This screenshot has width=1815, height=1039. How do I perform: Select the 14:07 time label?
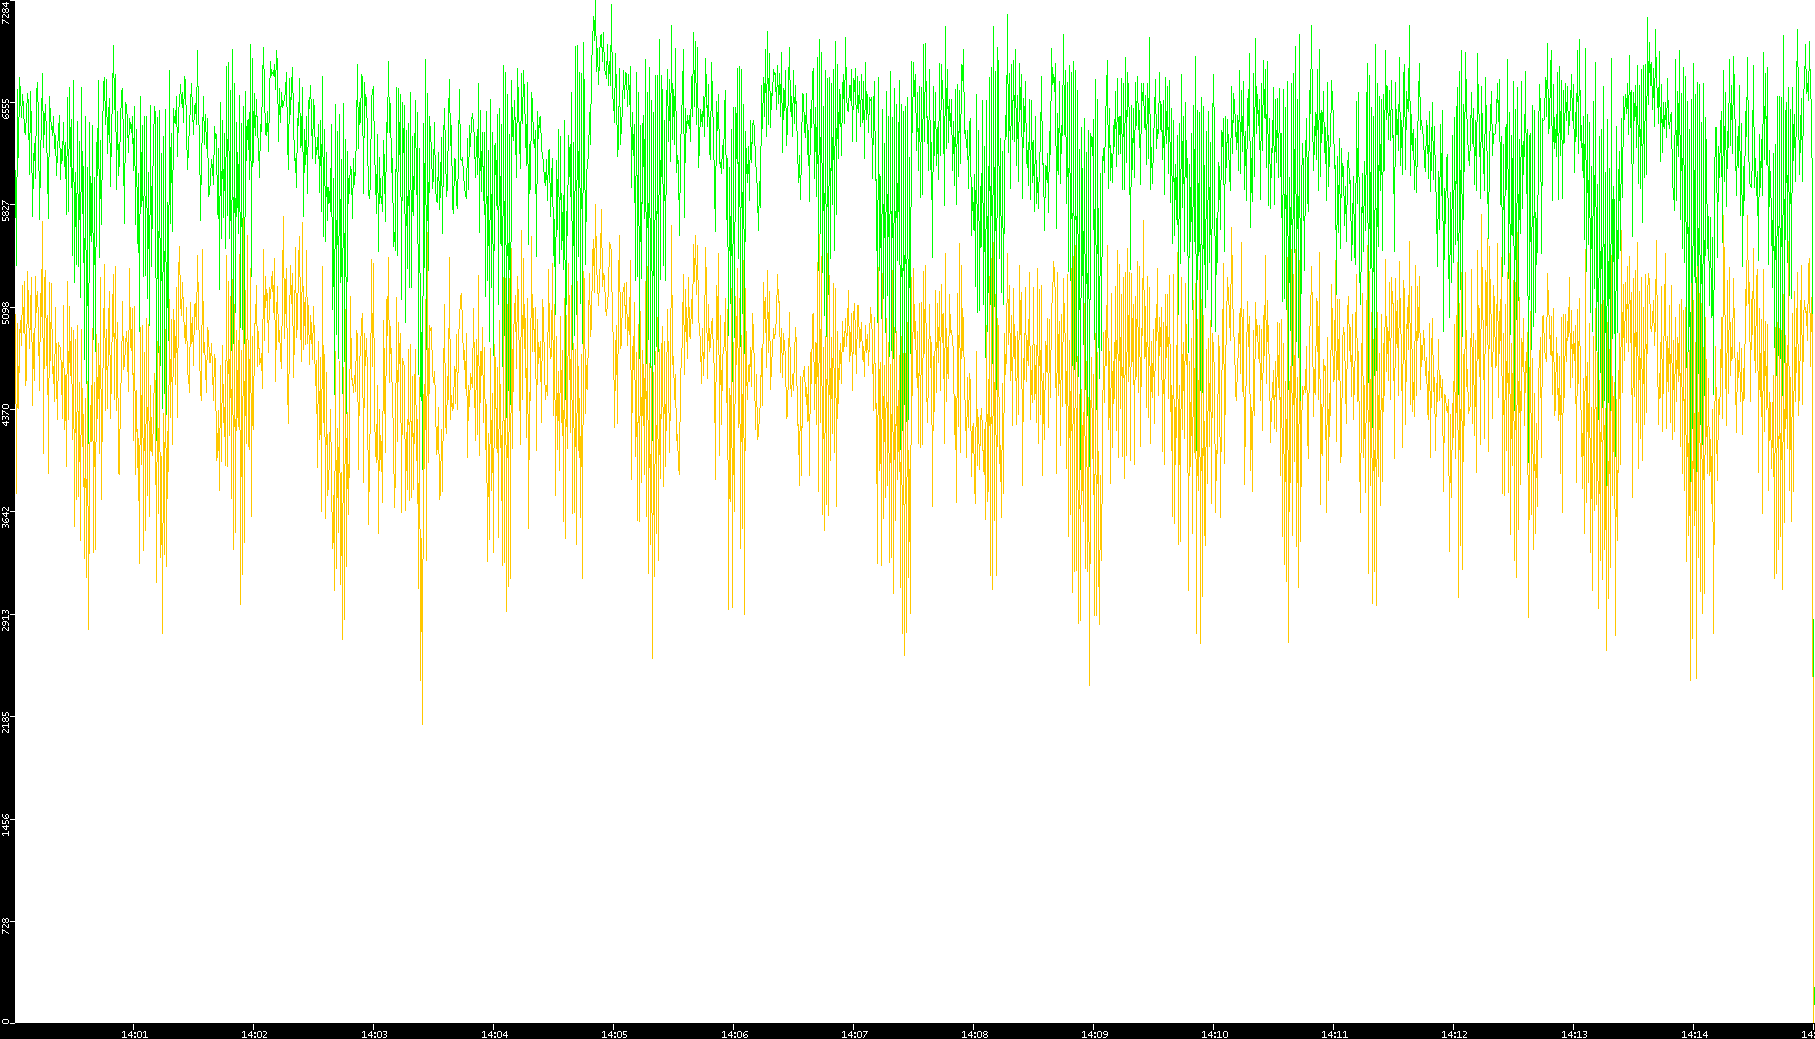tap(854, 1034)
